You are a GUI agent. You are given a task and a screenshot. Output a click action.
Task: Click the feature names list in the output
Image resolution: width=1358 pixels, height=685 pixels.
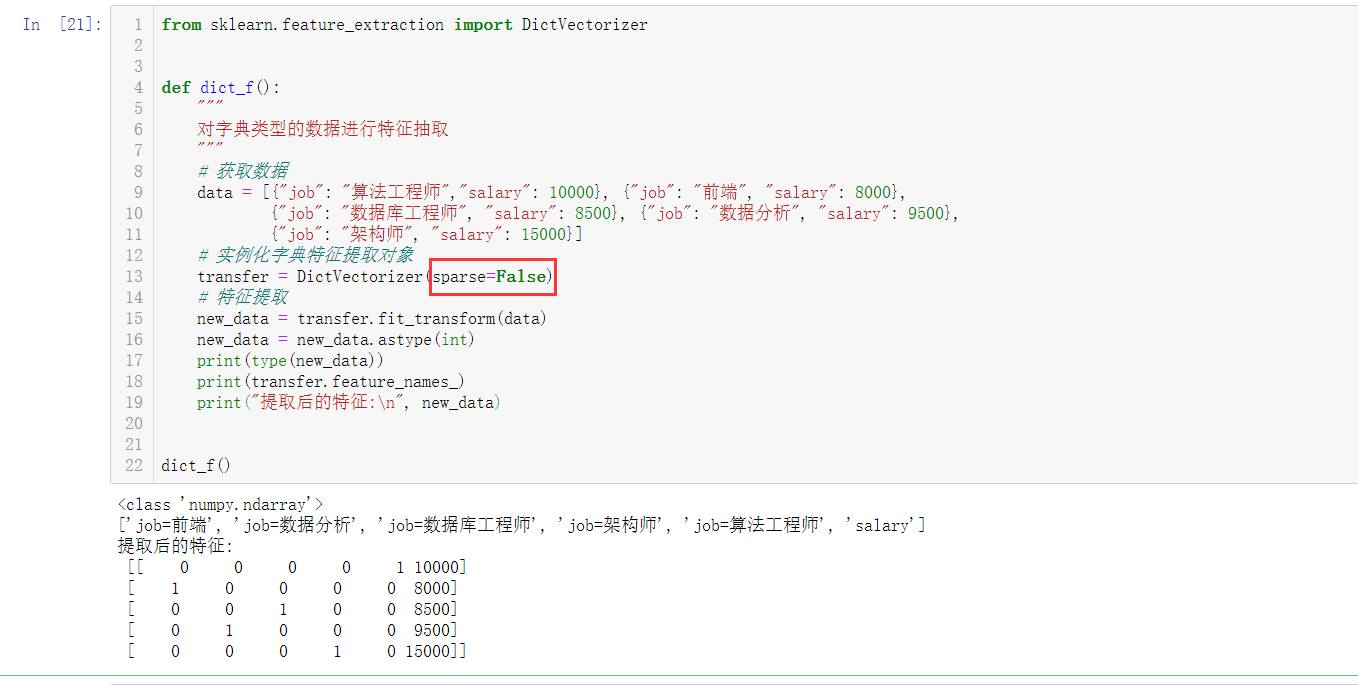521,525
